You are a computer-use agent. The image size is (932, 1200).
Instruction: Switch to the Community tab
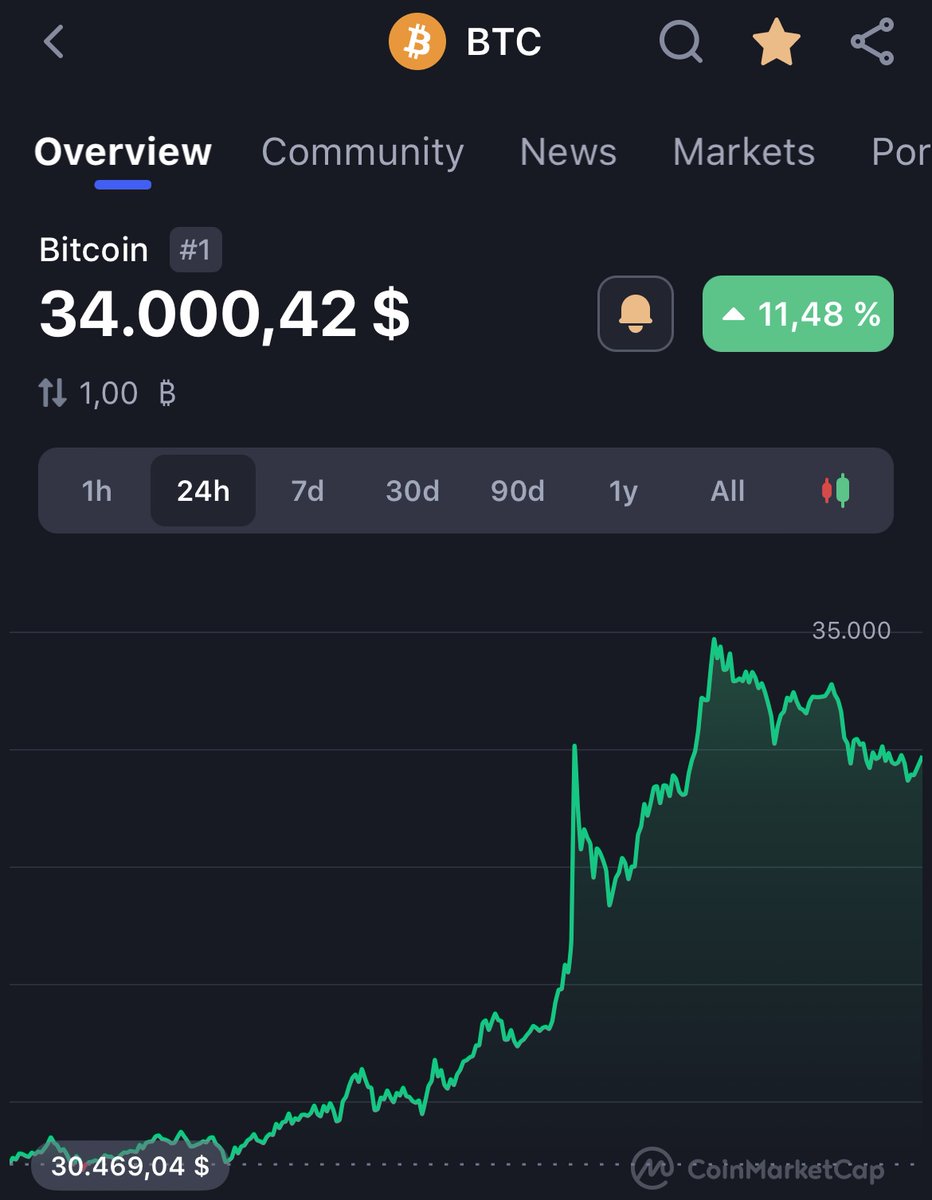pos(362,152)
